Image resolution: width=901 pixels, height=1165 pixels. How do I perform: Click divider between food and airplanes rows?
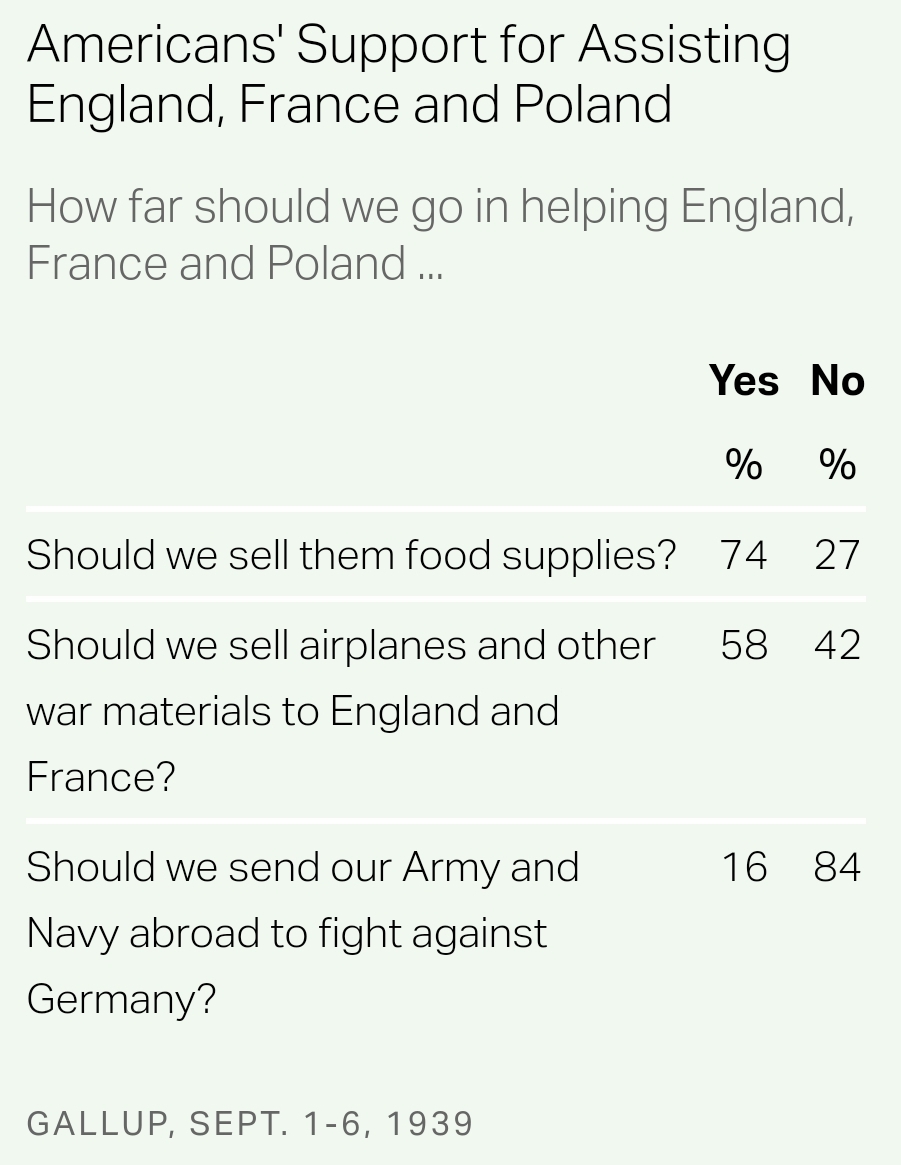tap(446, 599)
